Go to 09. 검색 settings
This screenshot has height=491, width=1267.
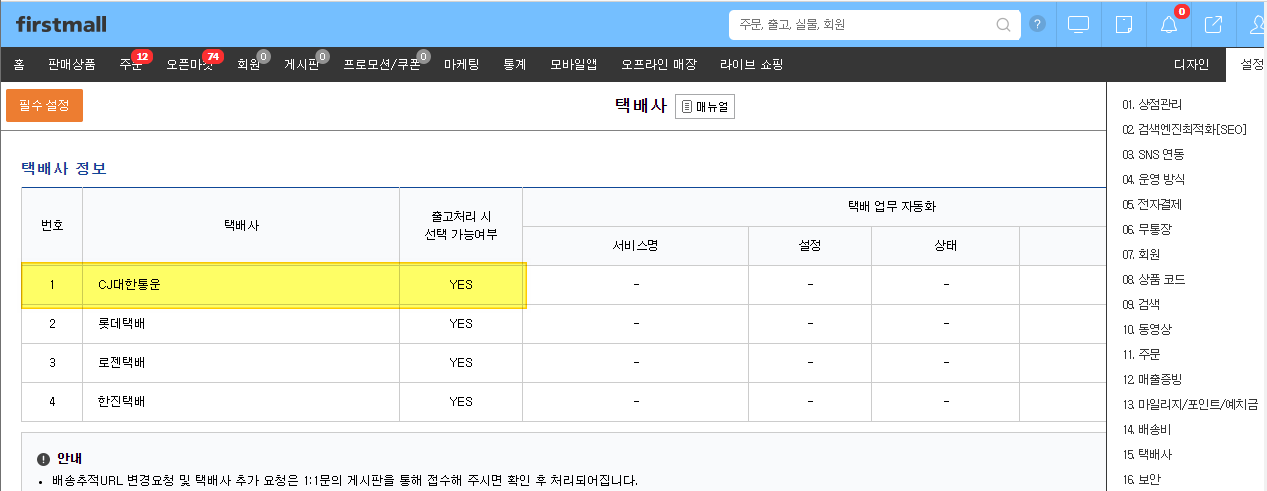pos(1141,304)
